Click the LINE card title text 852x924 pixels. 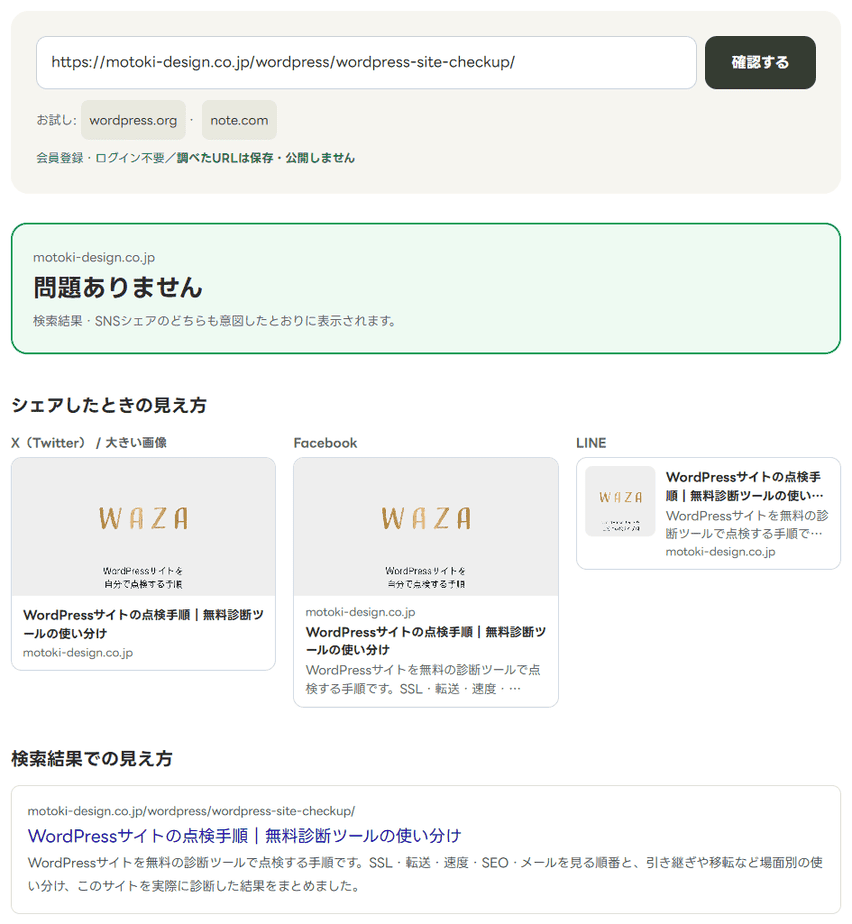(x=745, y=486)
